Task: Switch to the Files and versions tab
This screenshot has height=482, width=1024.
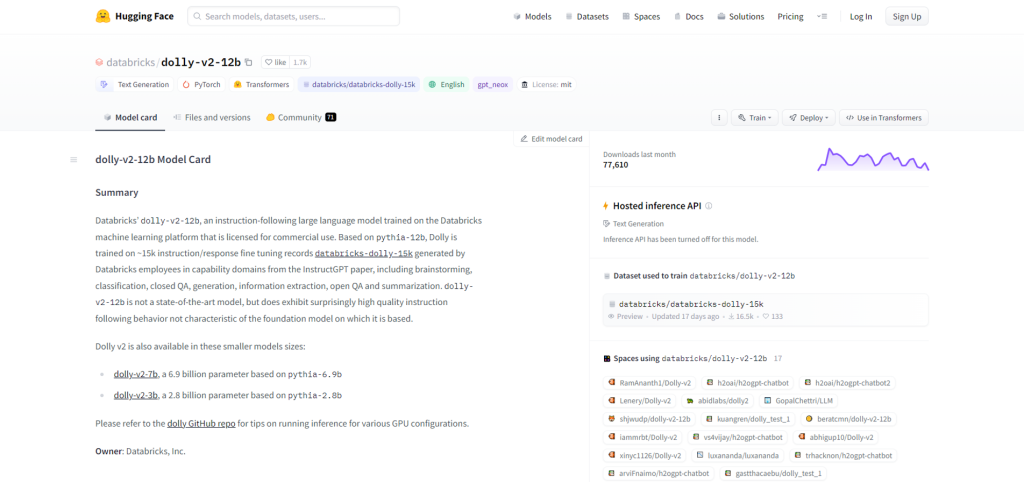Action: (211, 117)
